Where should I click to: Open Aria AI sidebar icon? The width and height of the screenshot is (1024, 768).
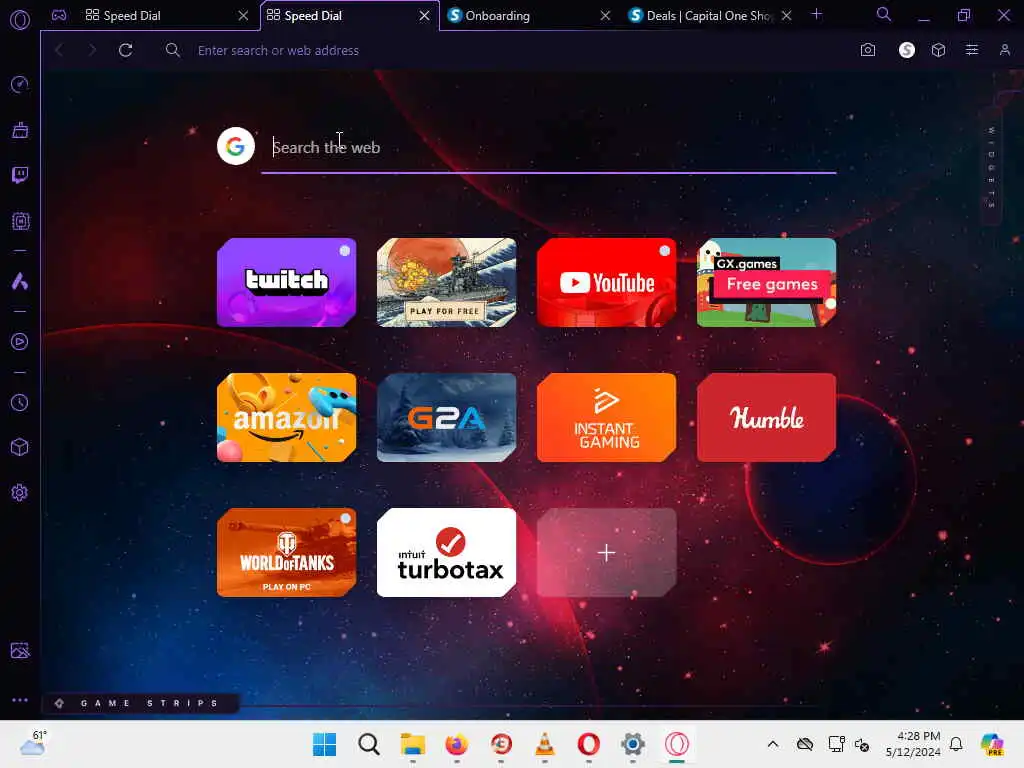pos(20,281)
